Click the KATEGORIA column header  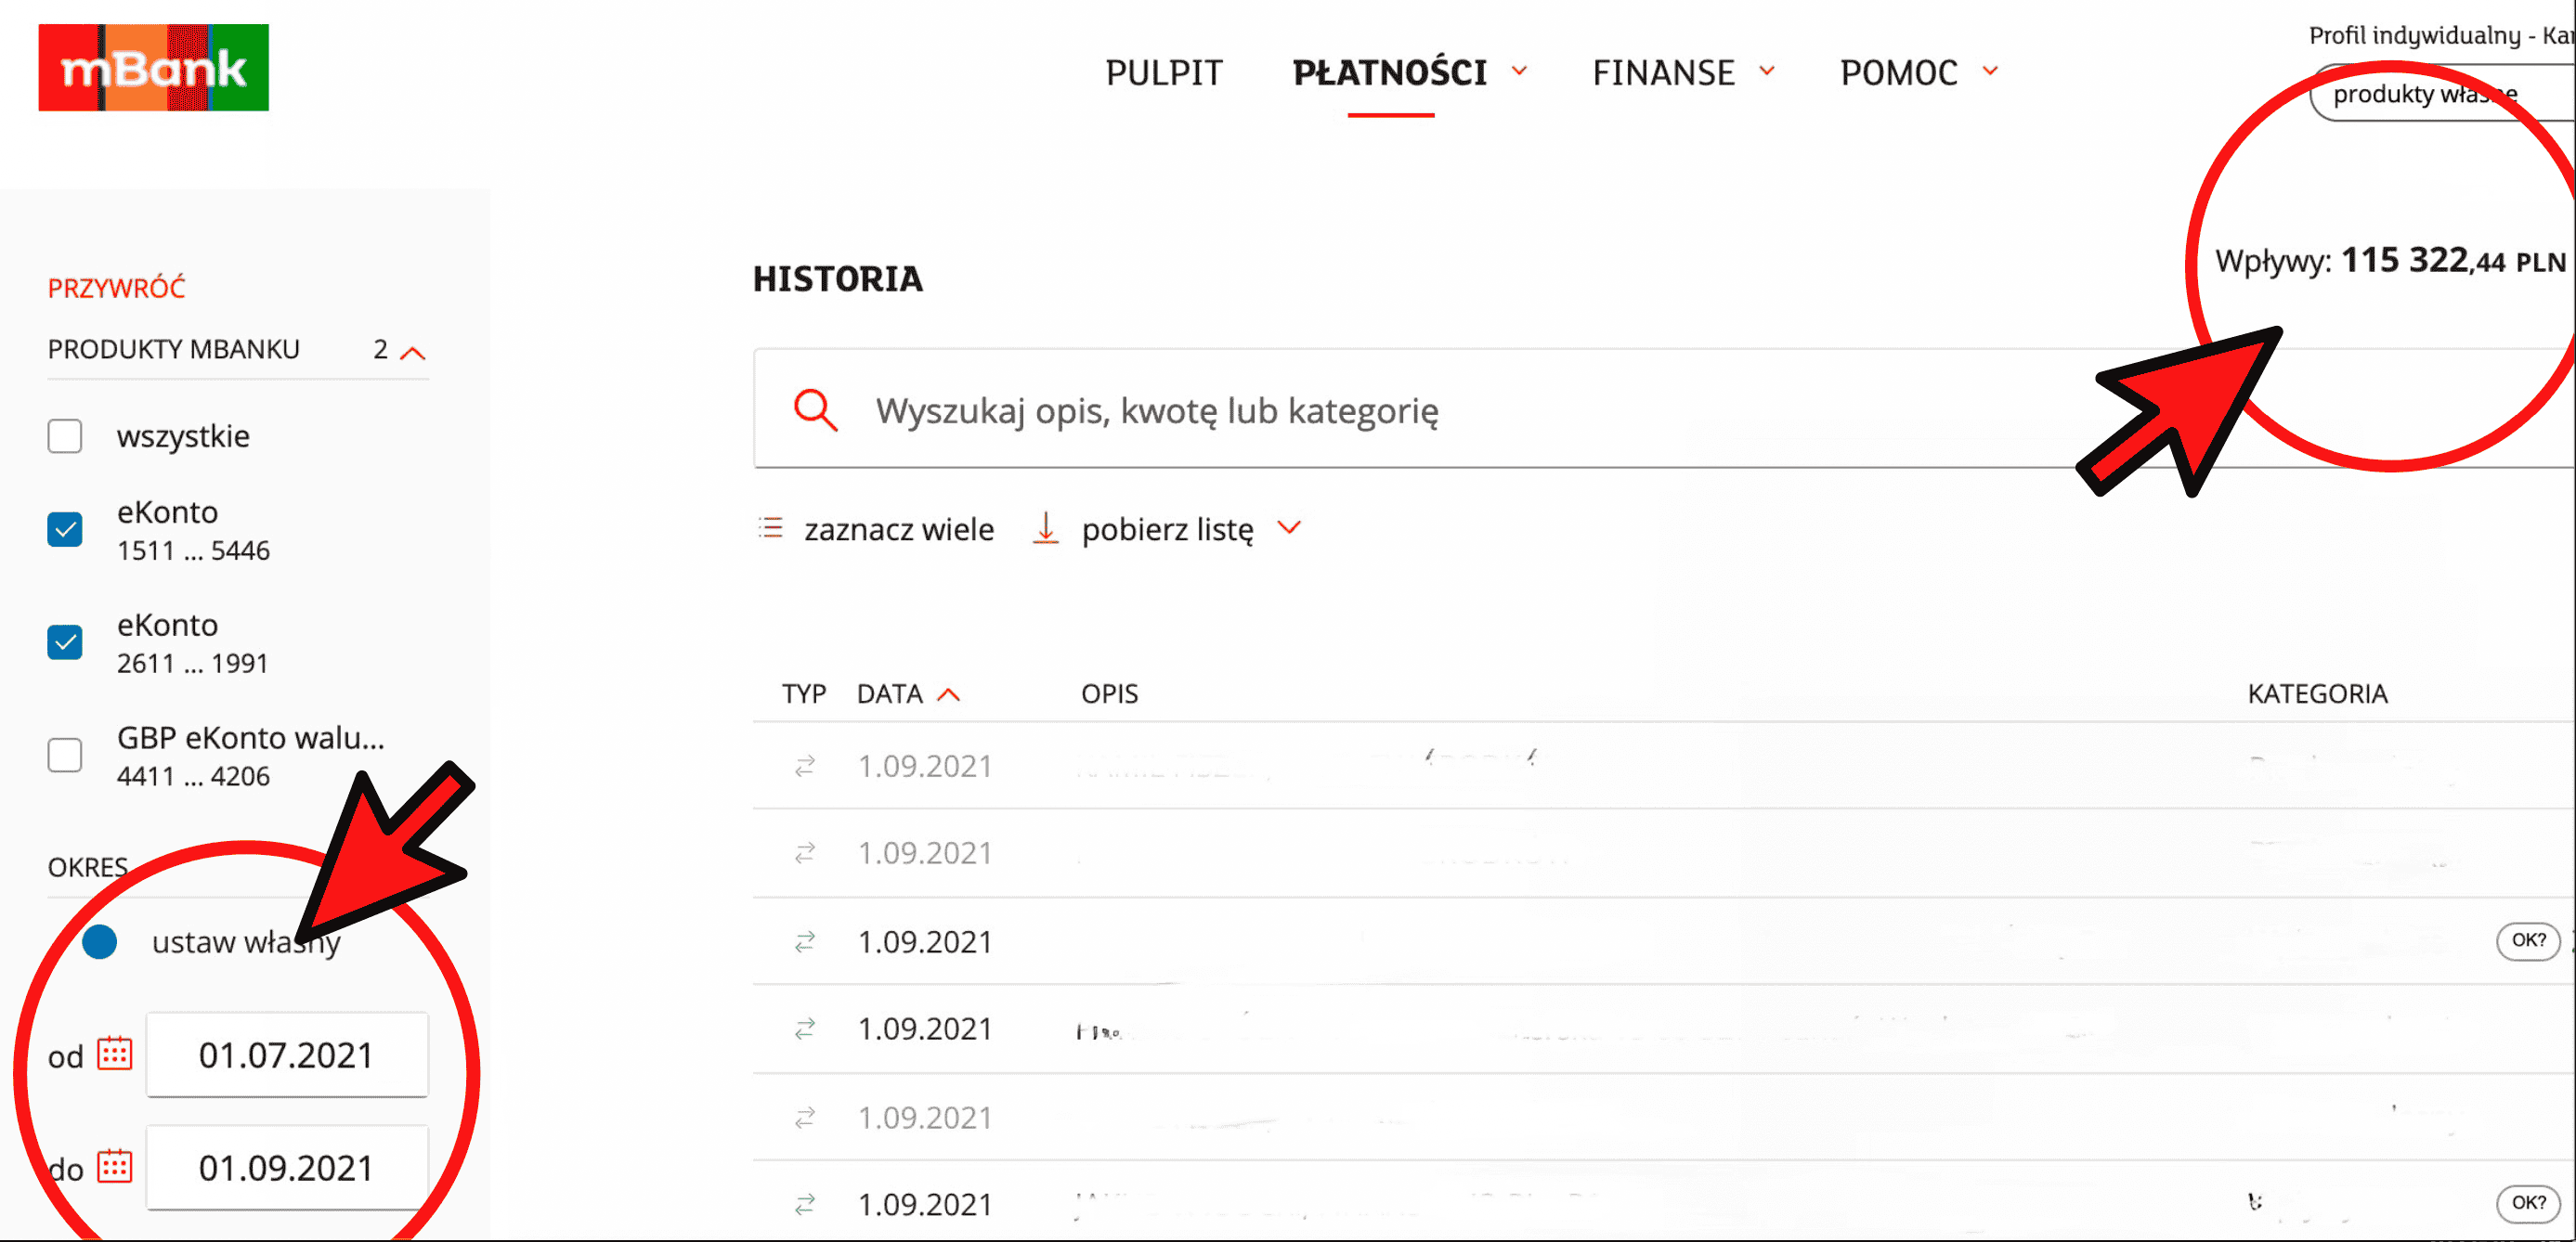2317,694
